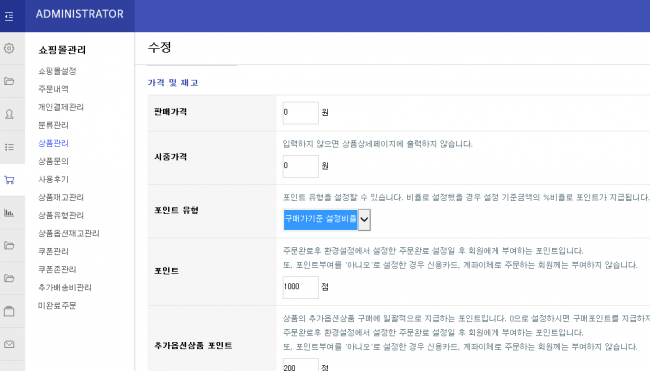Open the box icon in sidebar
This screenshot has height=371, width=650.
pos(9,311)
